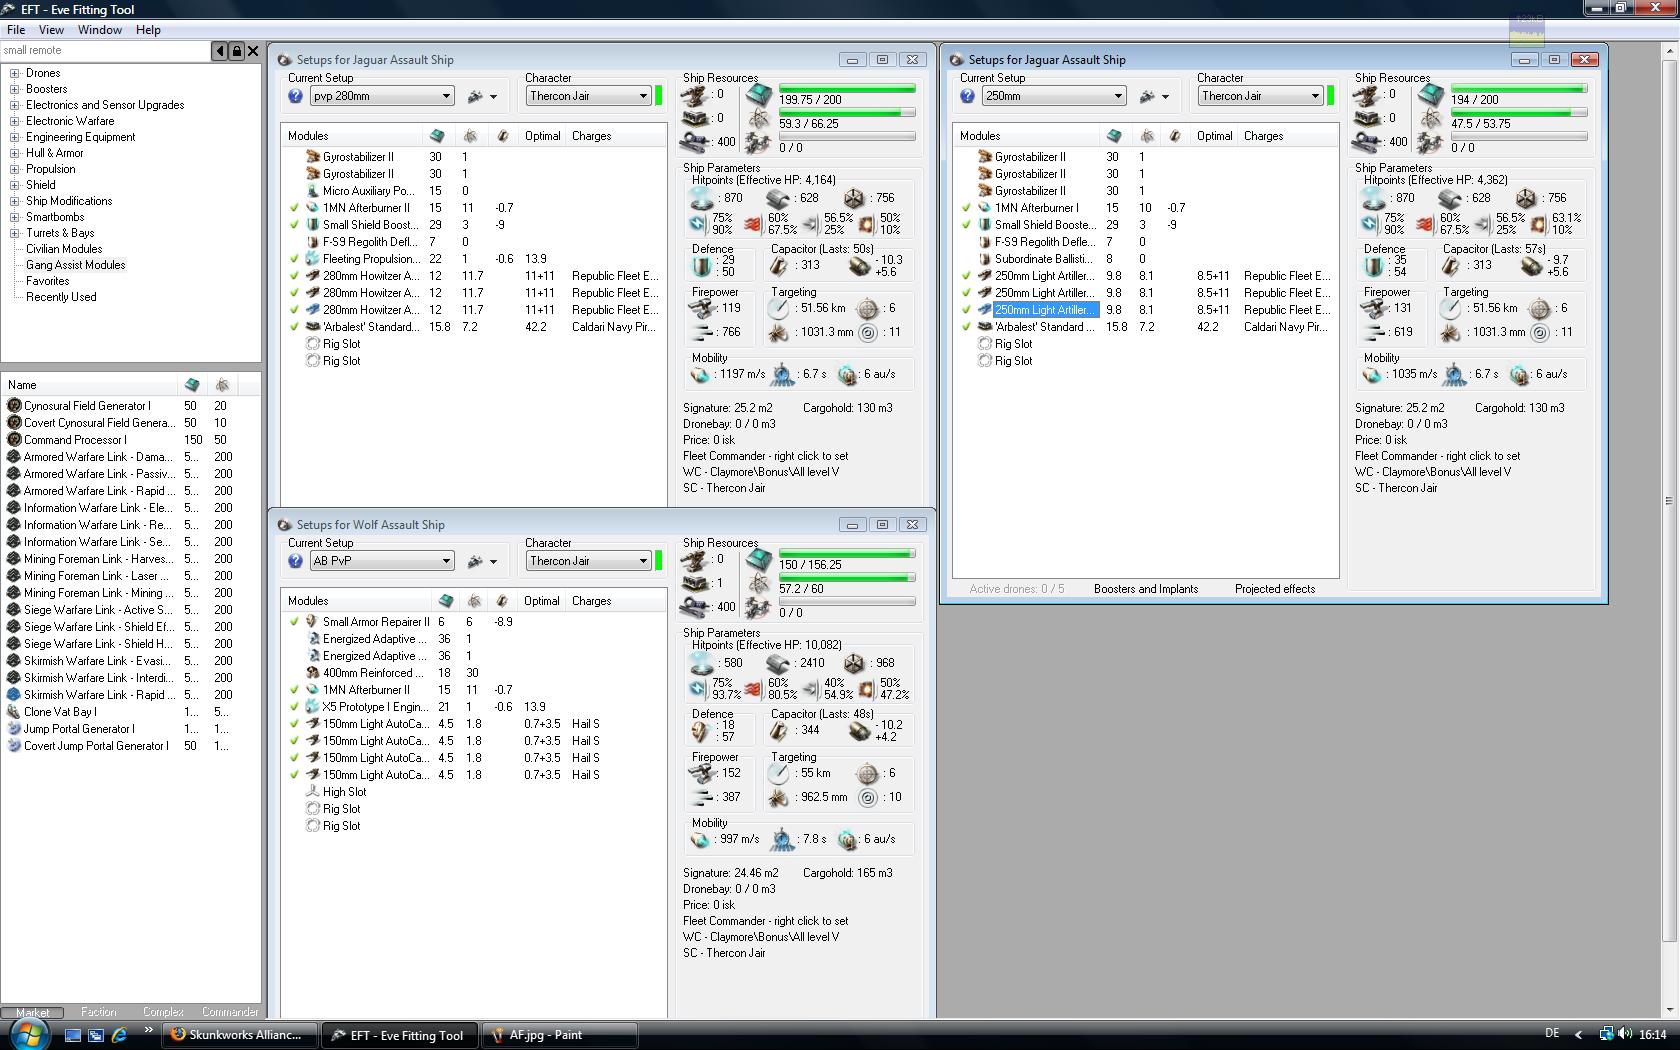
Task: Toggle 1MN Afterburner II checkmark in Wolf window
Action: pos(294,690)
